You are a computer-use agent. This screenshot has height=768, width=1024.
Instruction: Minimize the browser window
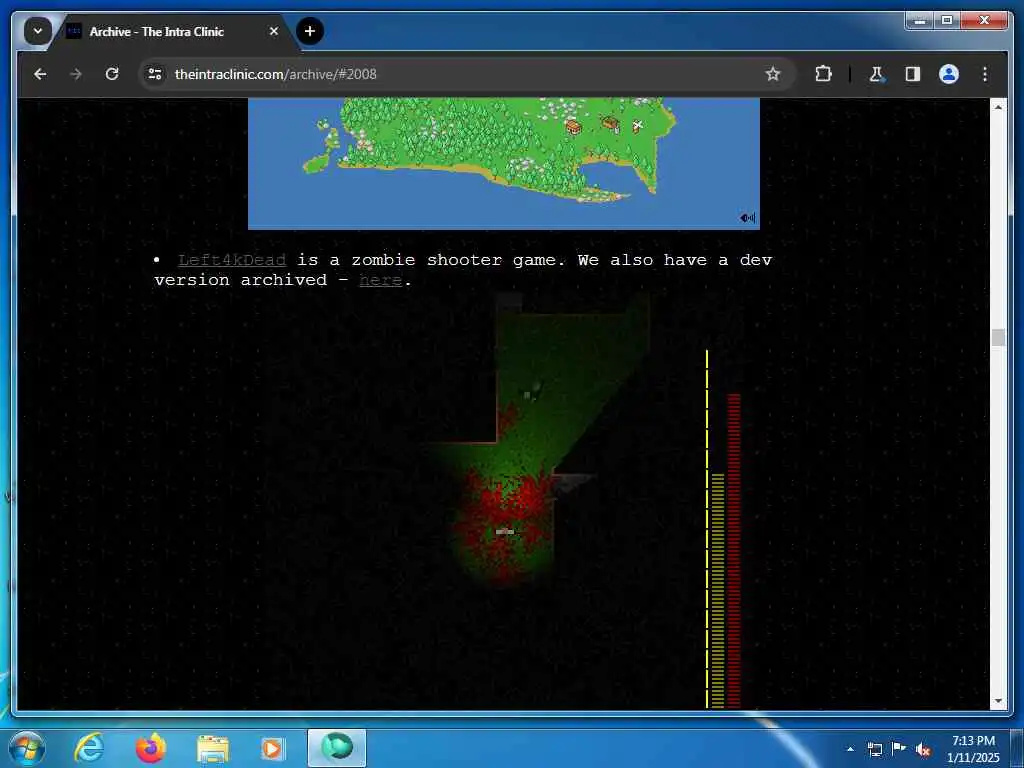coord(920,21)
